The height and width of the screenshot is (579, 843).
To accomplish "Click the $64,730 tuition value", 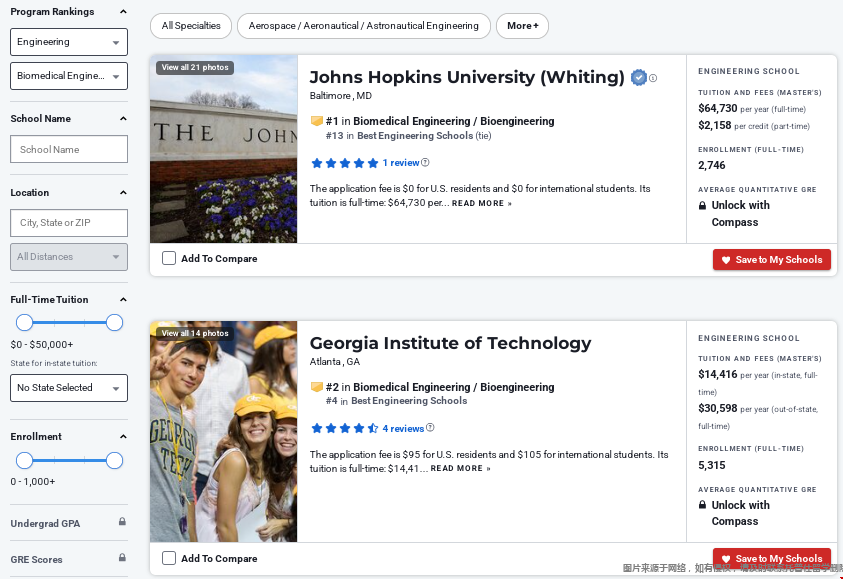I will 718,108.
